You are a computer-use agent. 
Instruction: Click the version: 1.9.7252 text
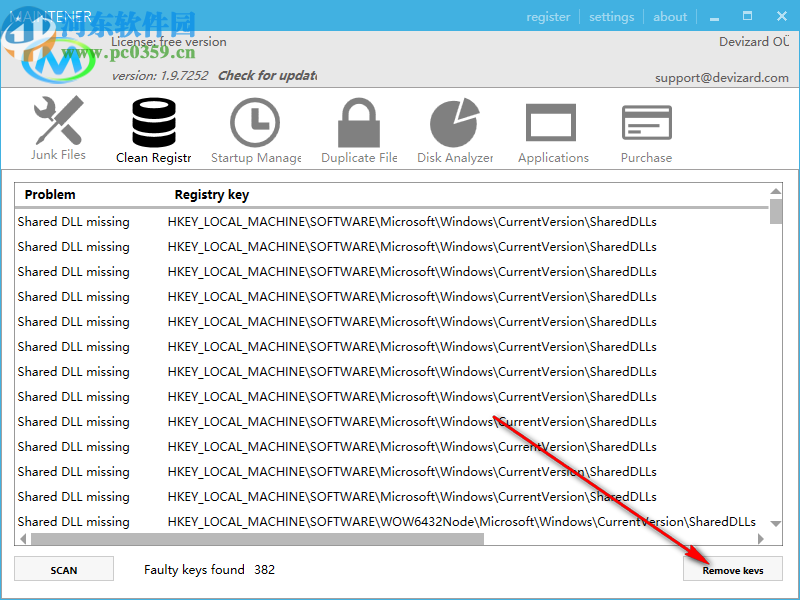[x=160, y=76]
